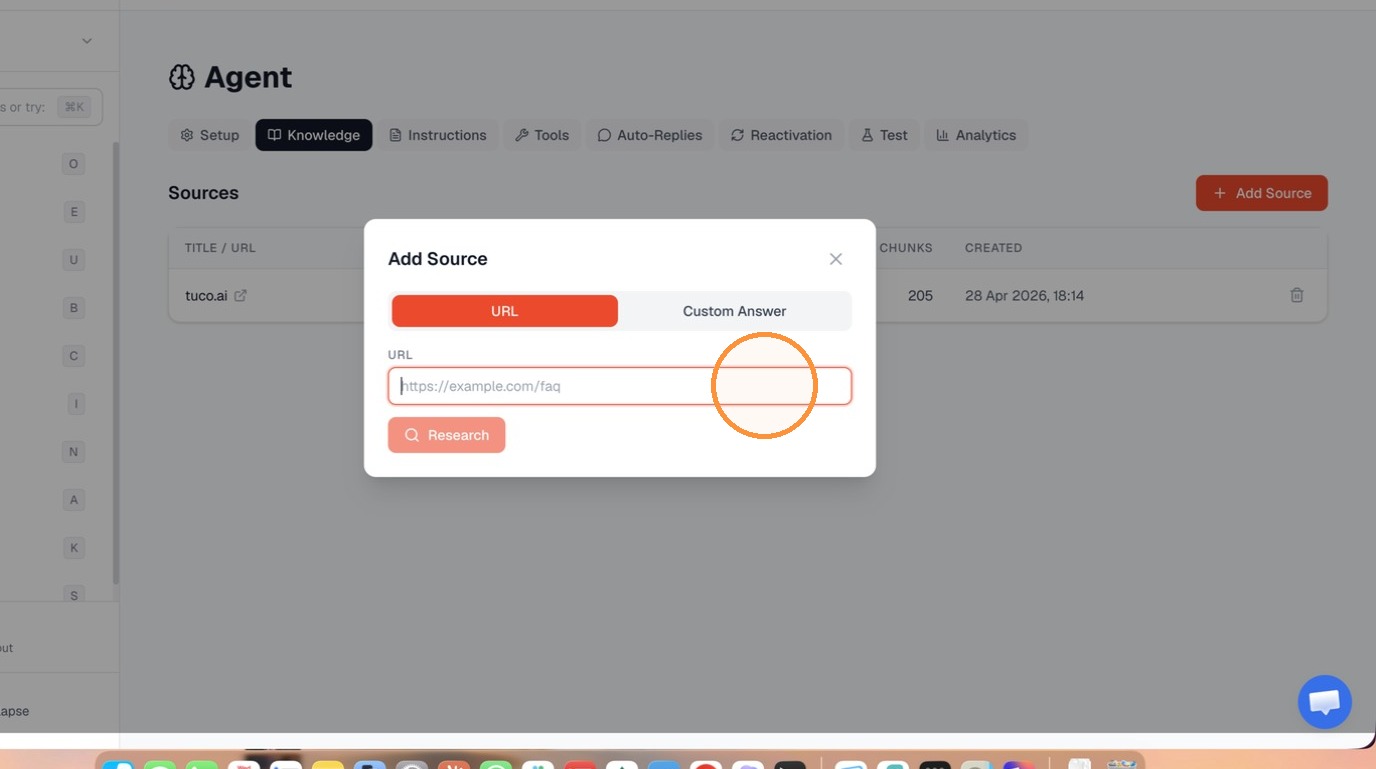
Task: Click the sidebar shortcut key K badge
Action: 73,548
